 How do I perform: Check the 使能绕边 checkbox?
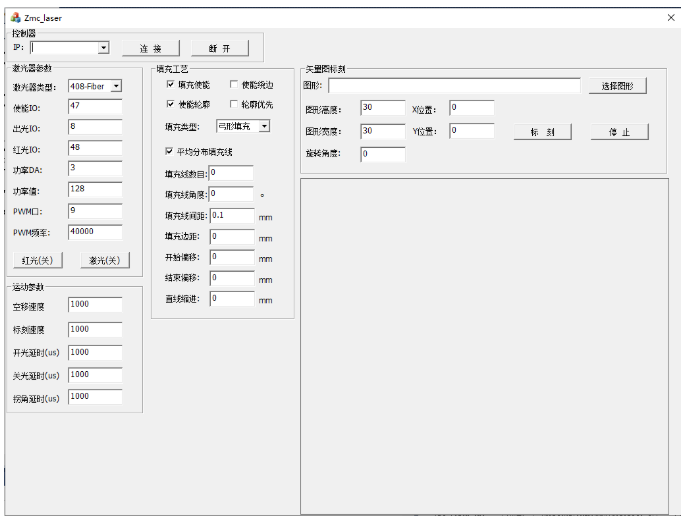click(234, 84)
